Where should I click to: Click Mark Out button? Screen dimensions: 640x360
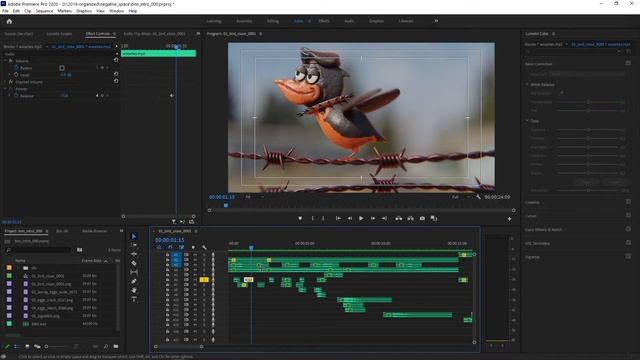323,218
